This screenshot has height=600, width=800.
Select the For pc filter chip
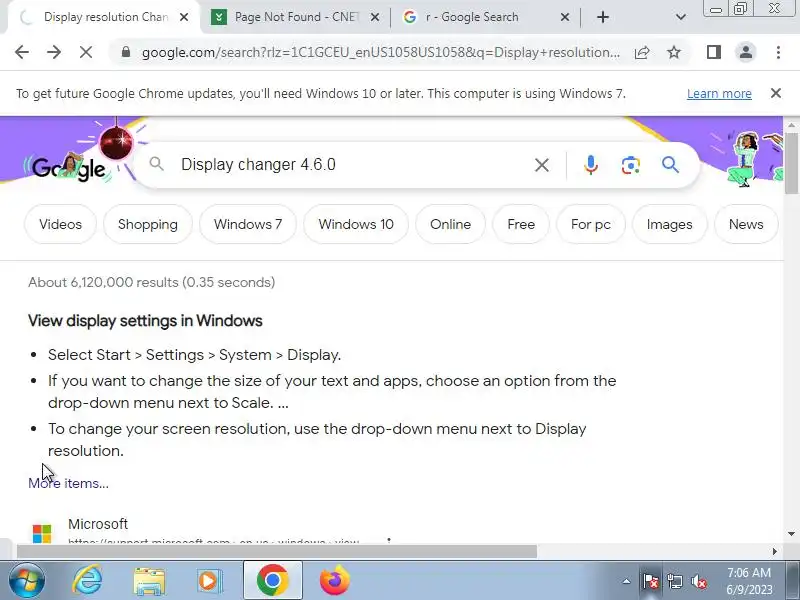(x=590, y=224)
